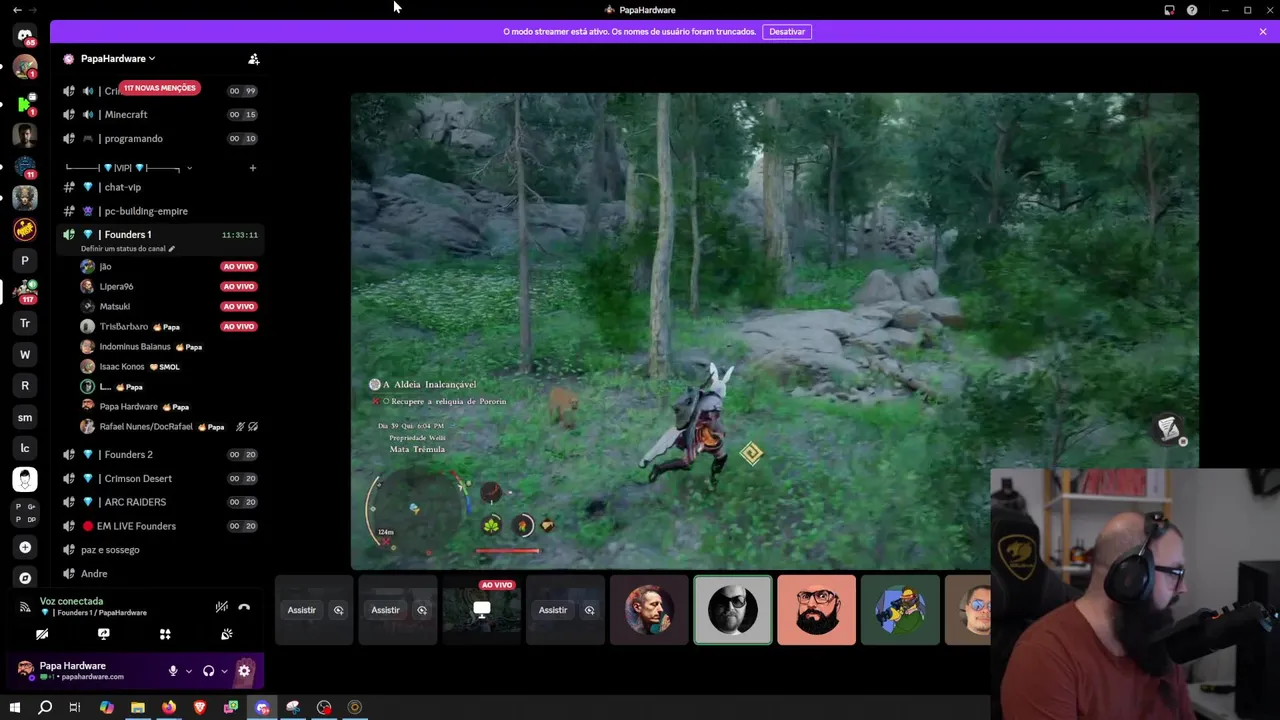Join the Crimson Desert voice channel
This screenshot has width=1280, height=720.
160,479
